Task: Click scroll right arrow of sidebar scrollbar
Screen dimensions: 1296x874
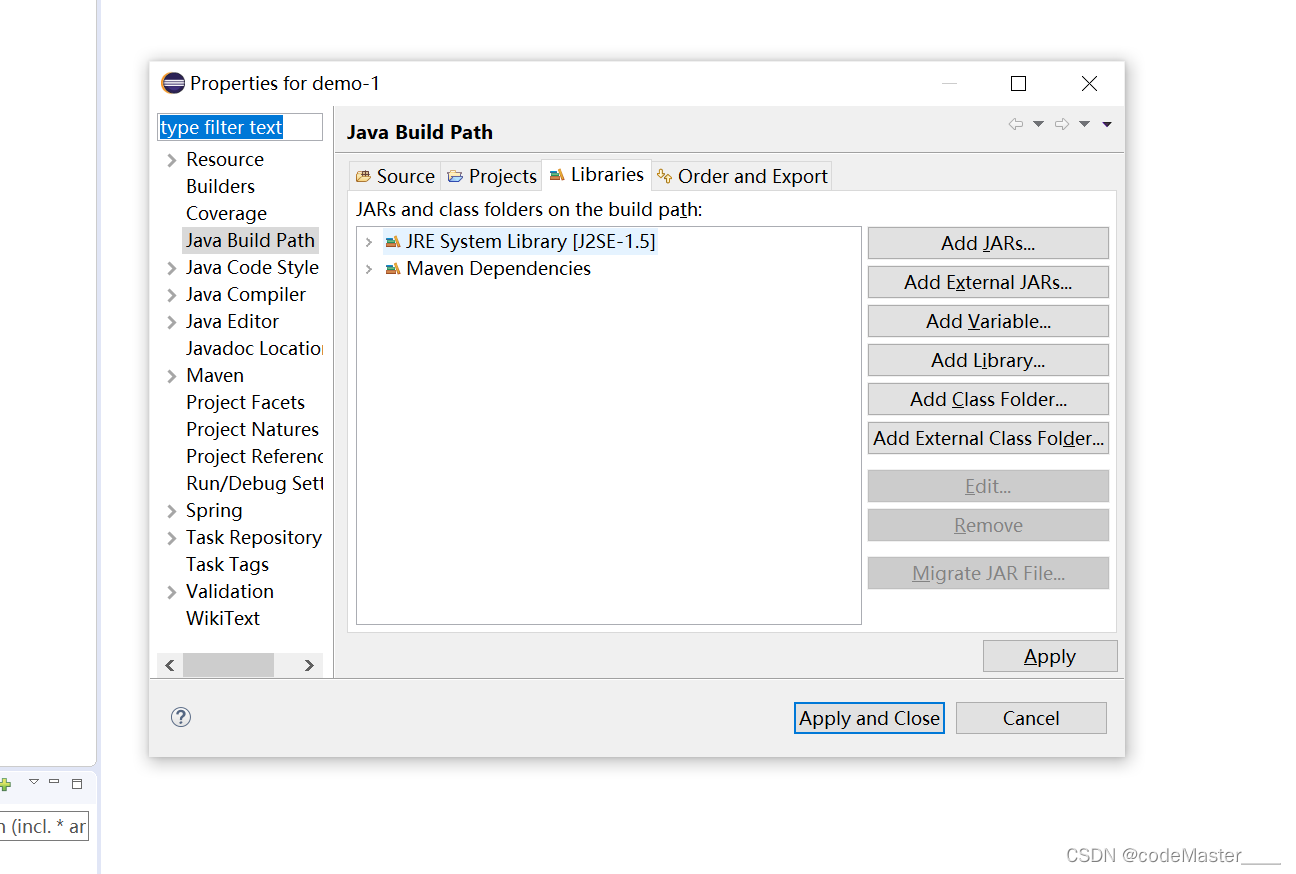Action: coord(309,665)
